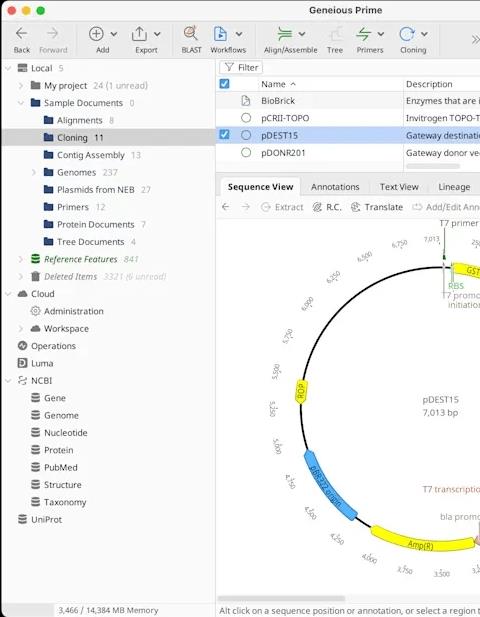Click the memory usage bar in status bar

108,610
